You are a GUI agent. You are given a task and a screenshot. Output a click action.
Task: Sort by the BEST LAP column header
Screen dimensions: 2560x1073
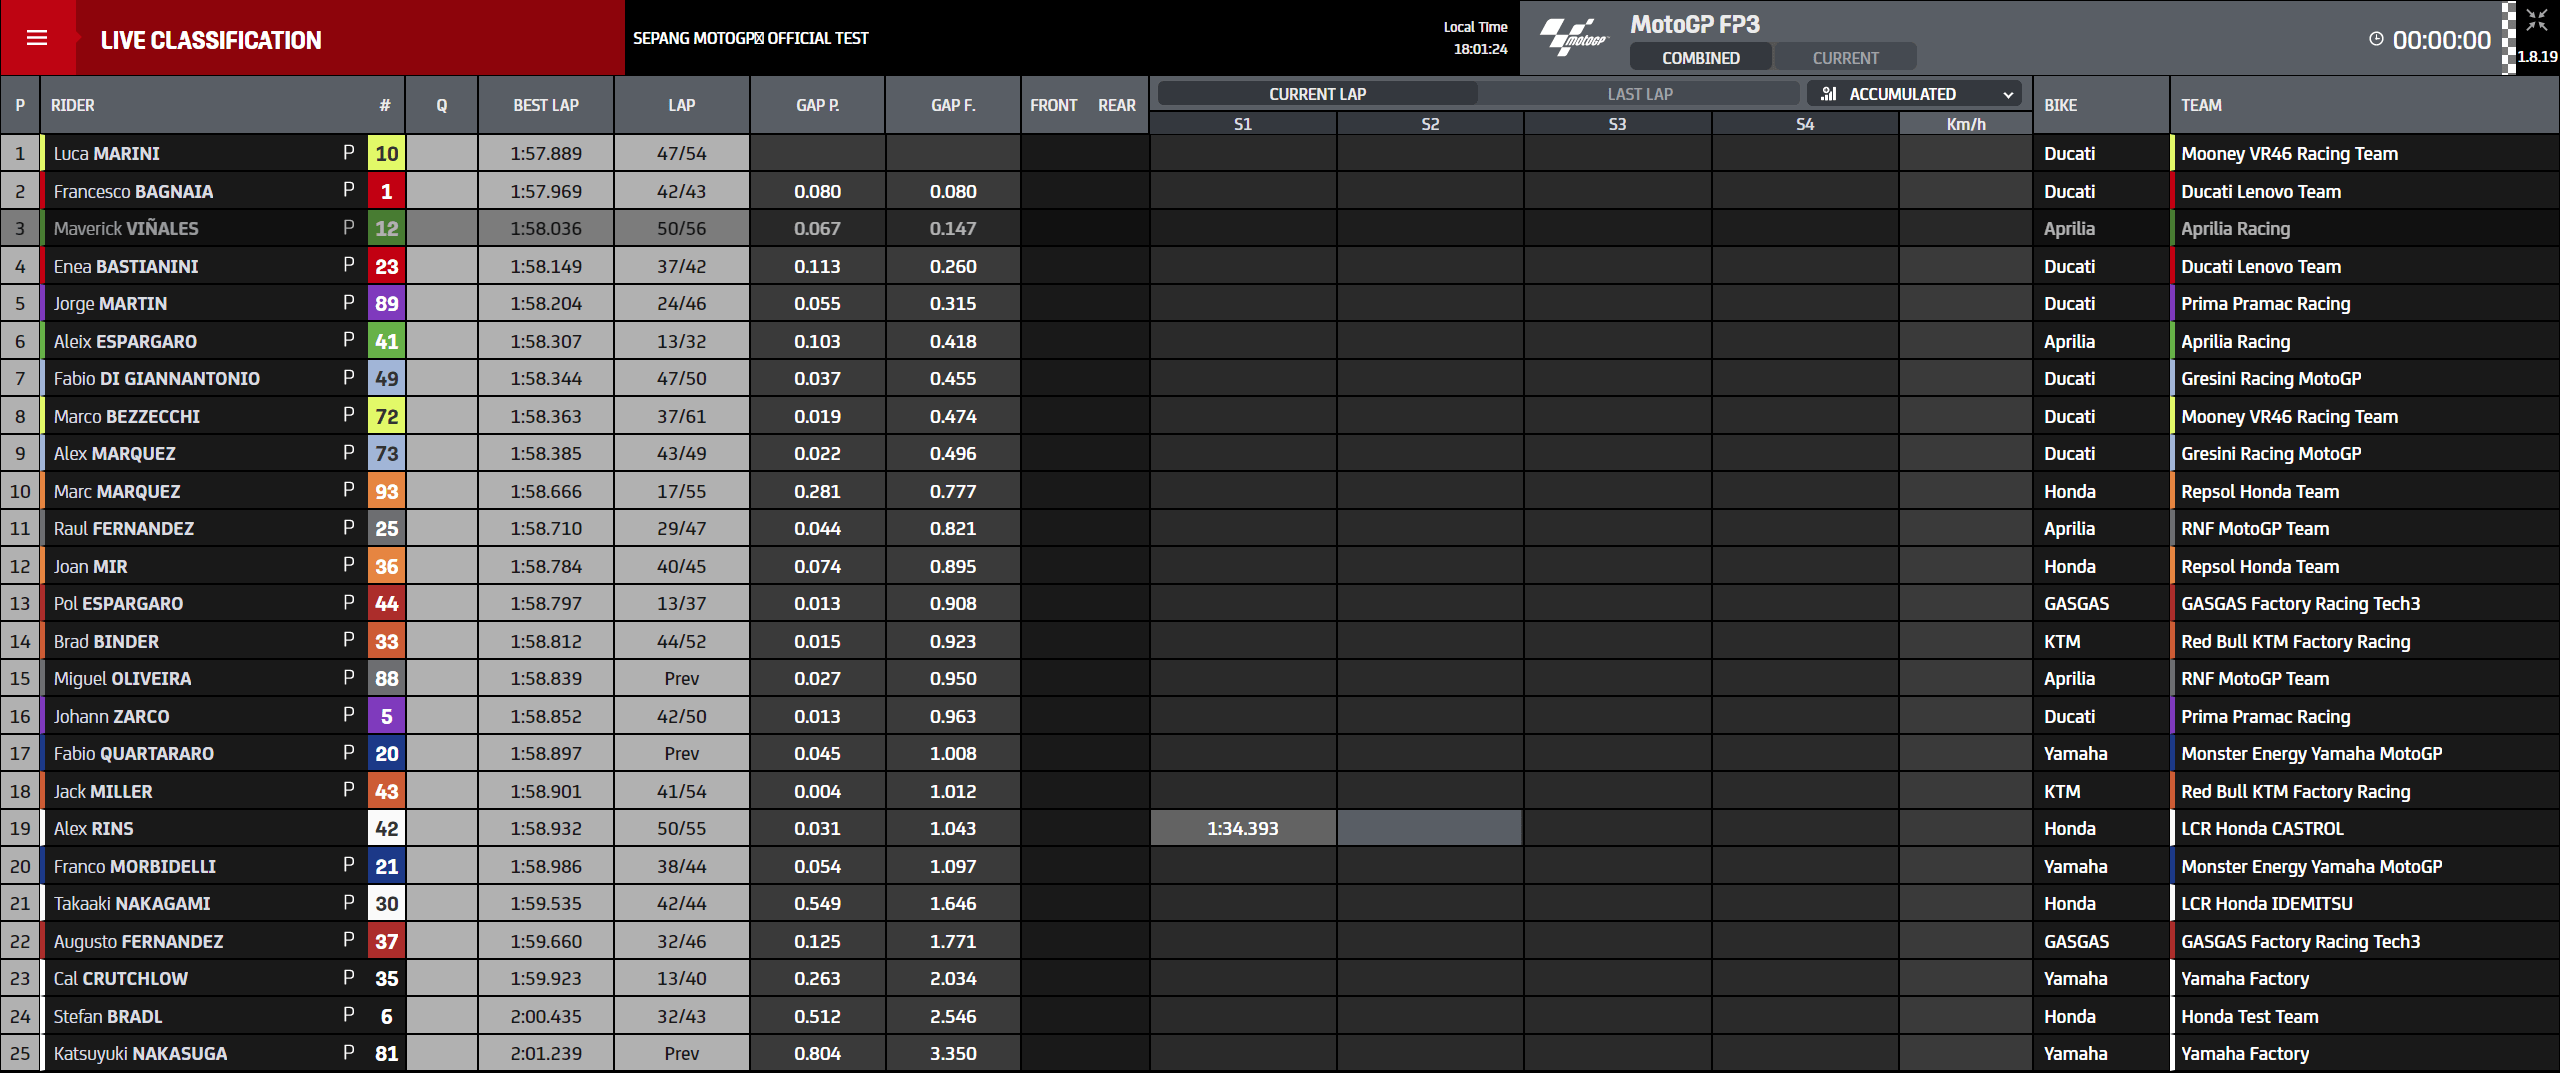(545, 105)
